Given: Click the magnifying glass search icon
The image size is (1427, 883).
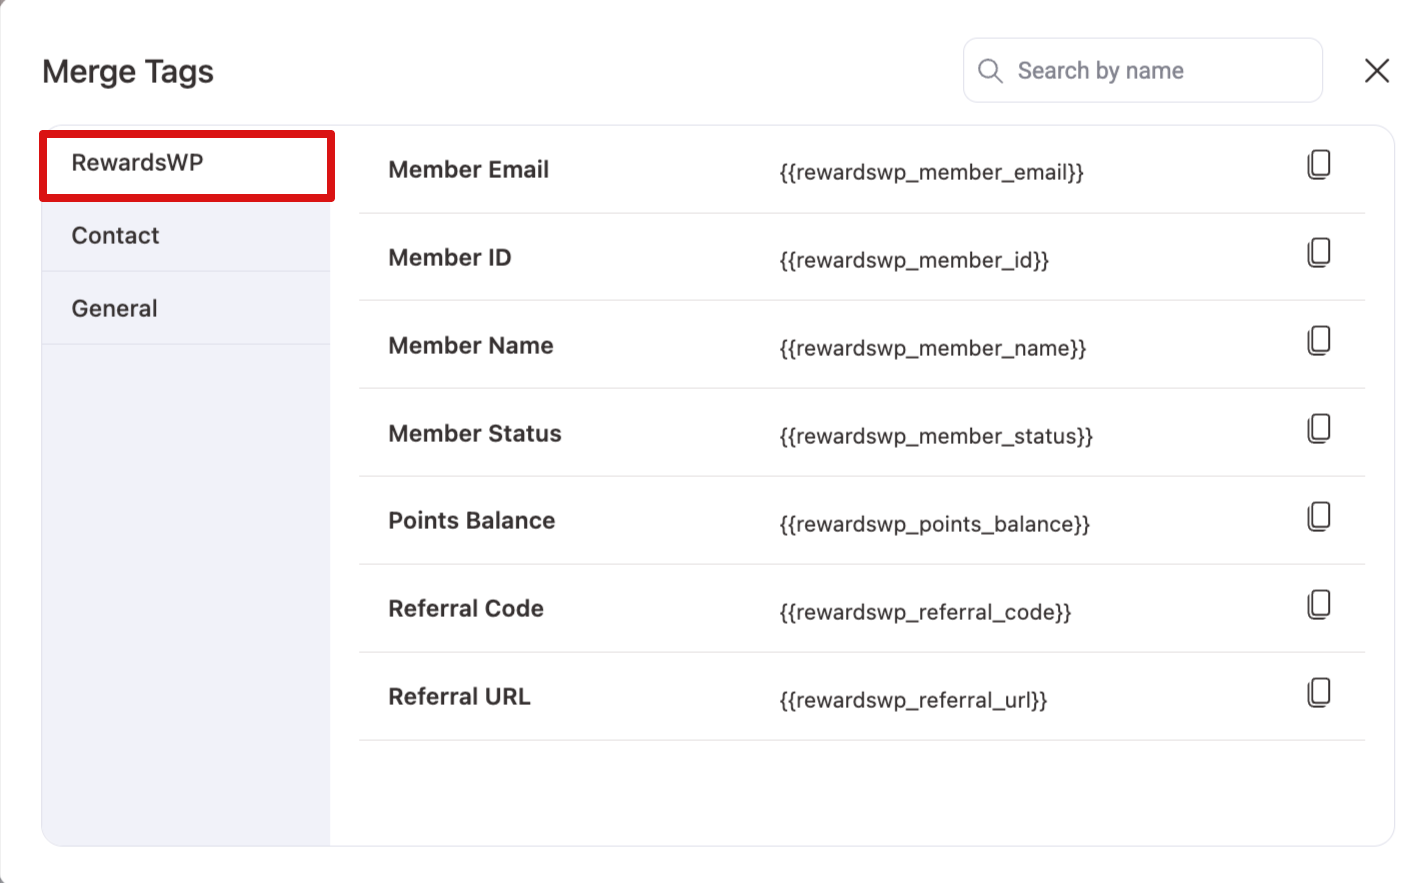Looking at the screenshot, I should [x=990, y=70].
